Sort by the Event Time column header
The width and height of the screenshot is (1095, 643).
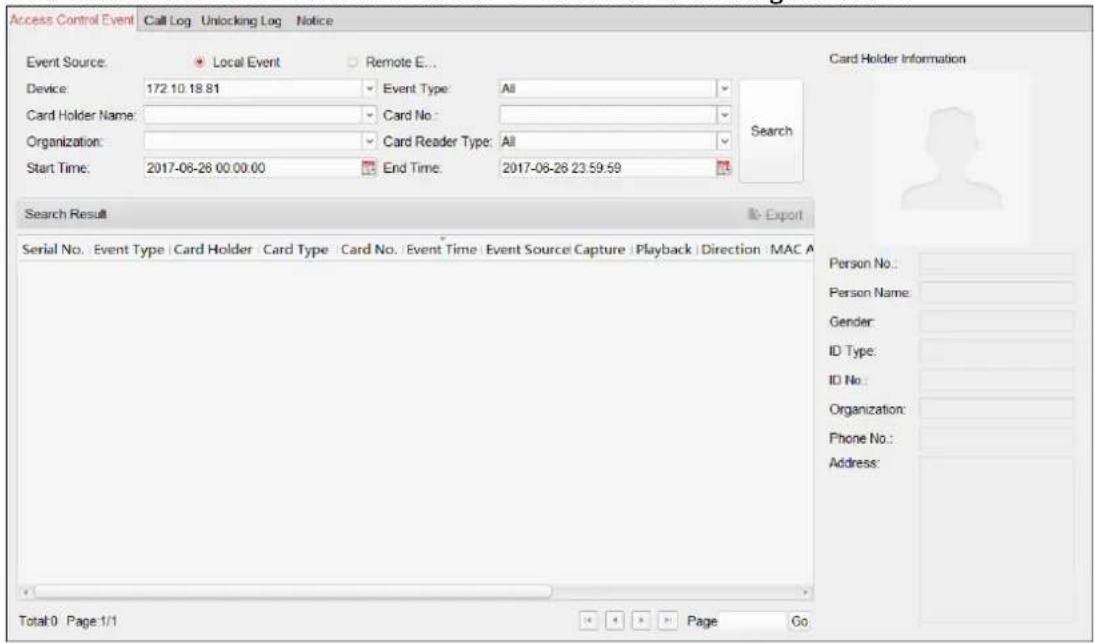point(441,250)
